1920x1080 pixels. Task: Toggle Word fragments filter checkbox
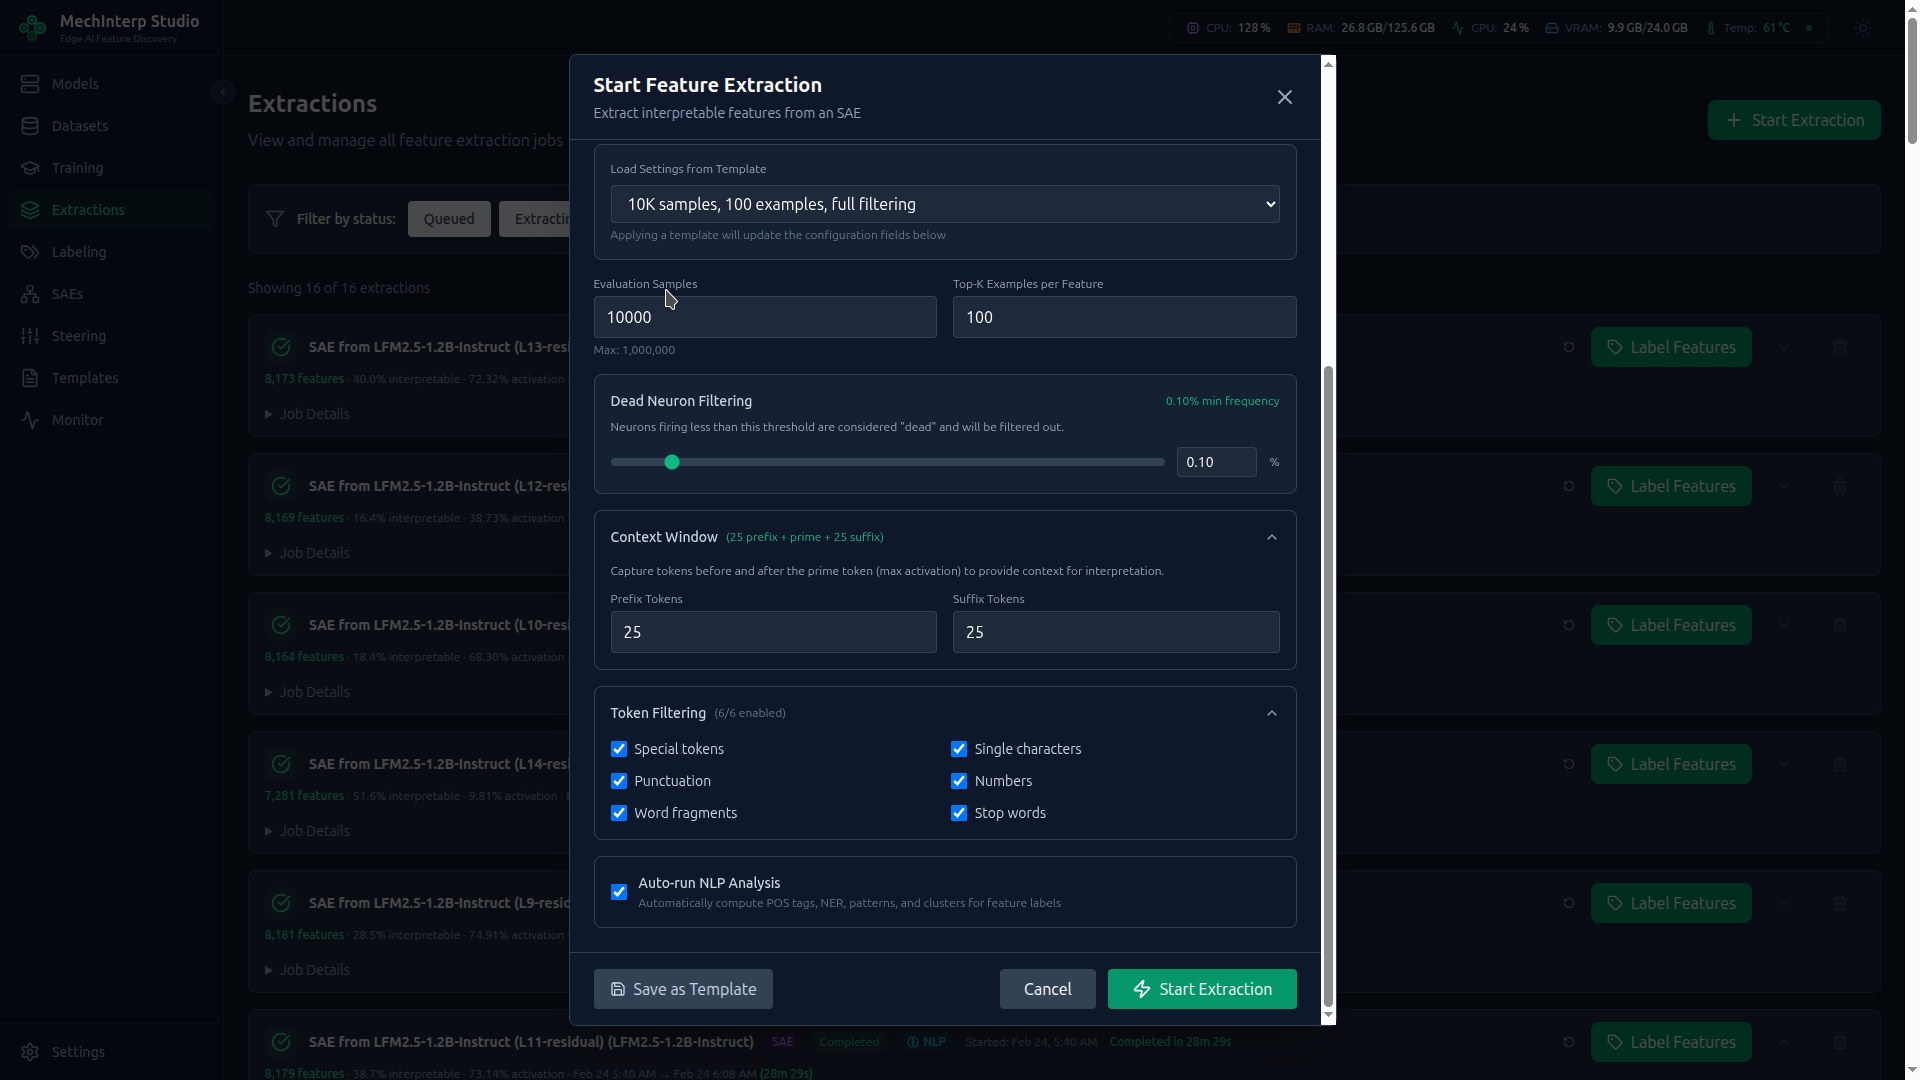(x=619, y=813)
